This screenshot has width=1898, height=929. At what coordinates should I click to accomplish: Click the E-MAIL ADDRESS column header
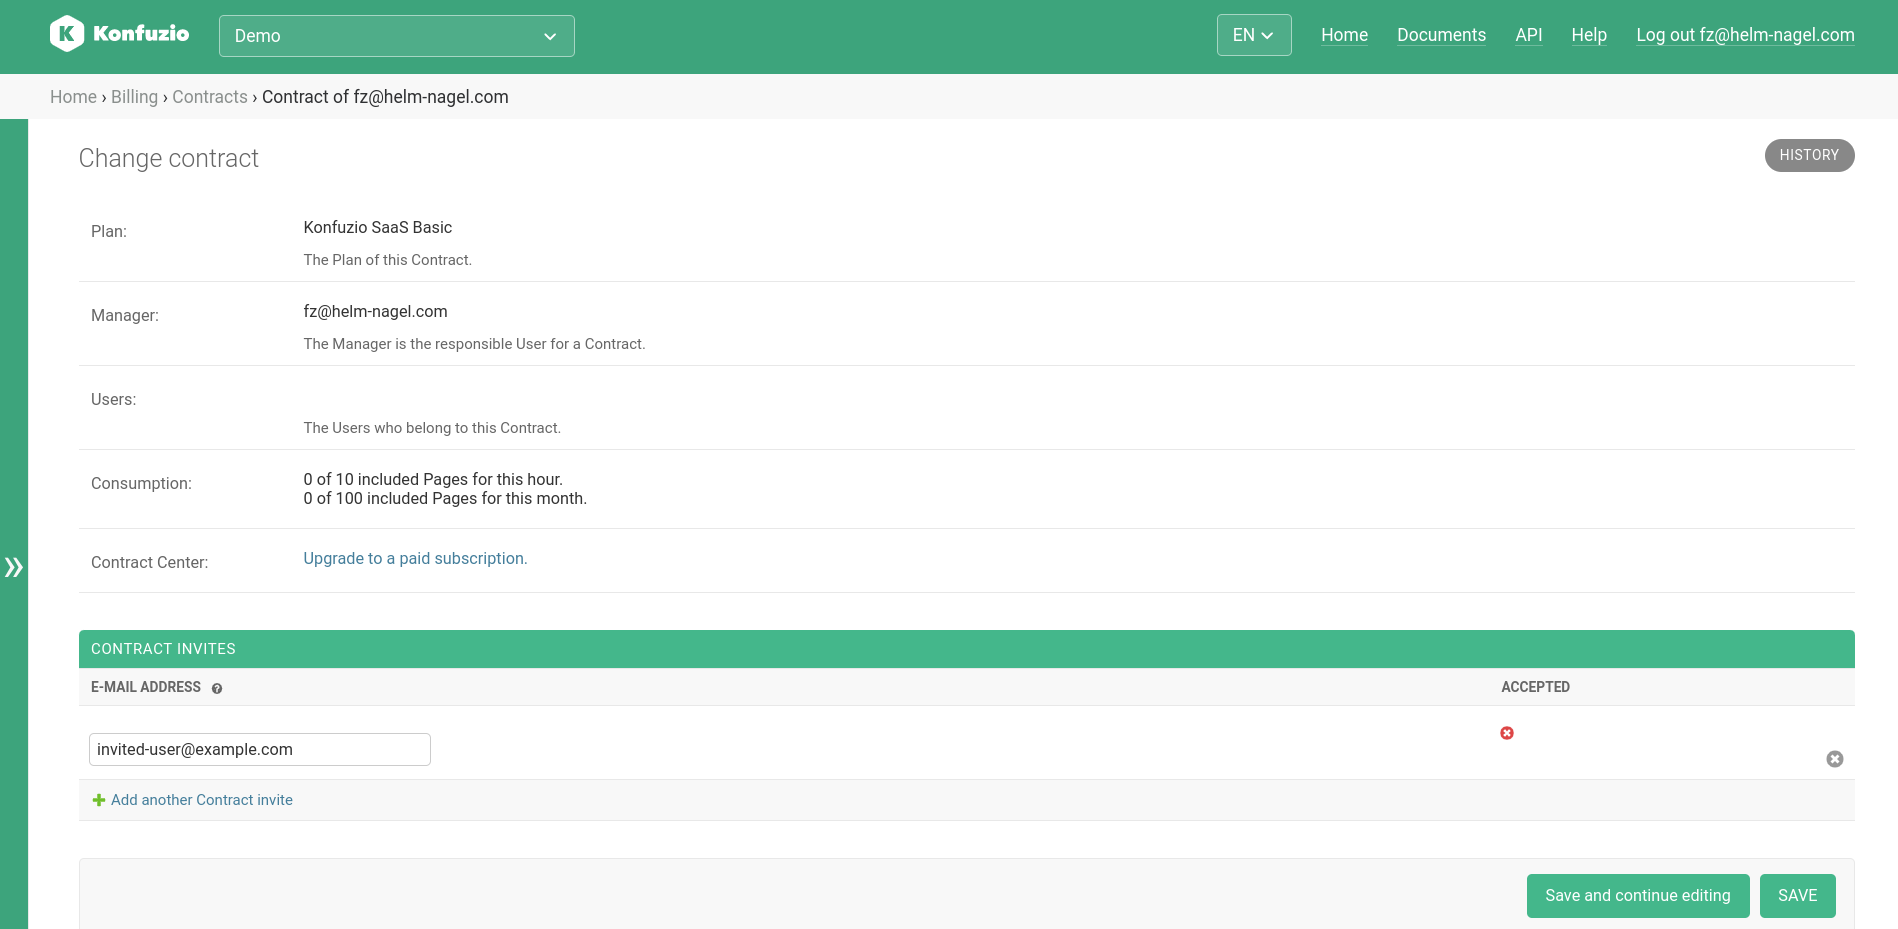click(x=146, y=687)
